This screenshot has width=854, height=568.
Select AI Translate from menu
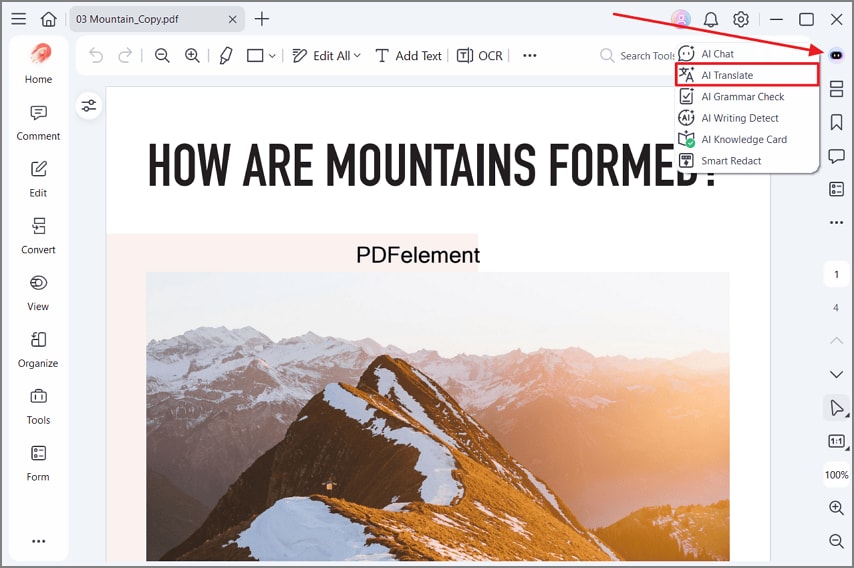[747, 75]
